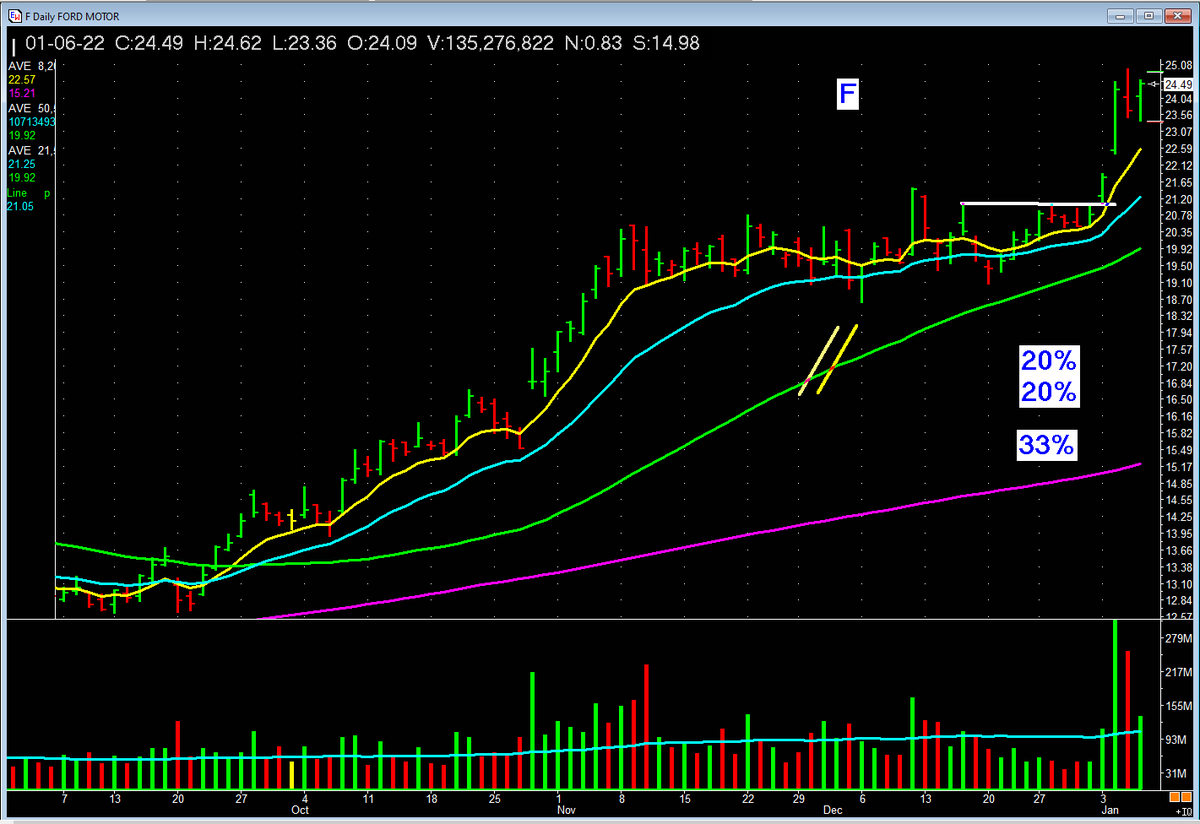Select the 33% annotation label
Image resolution: width=1200 pixels, height=824 pixels.
pyautogui.click(x=1046, y=445)
